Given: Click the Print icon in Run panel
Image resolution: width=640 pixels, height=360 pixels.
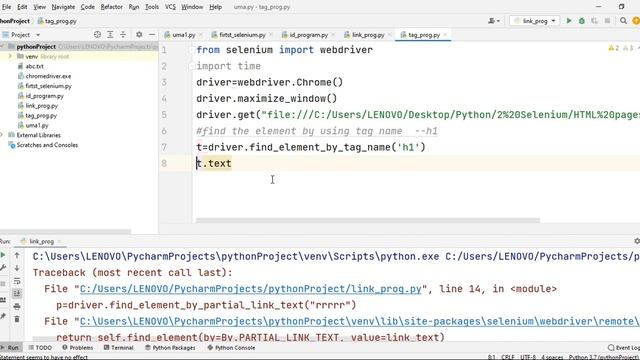Looking at the screenshot, I should pos(17,306).
